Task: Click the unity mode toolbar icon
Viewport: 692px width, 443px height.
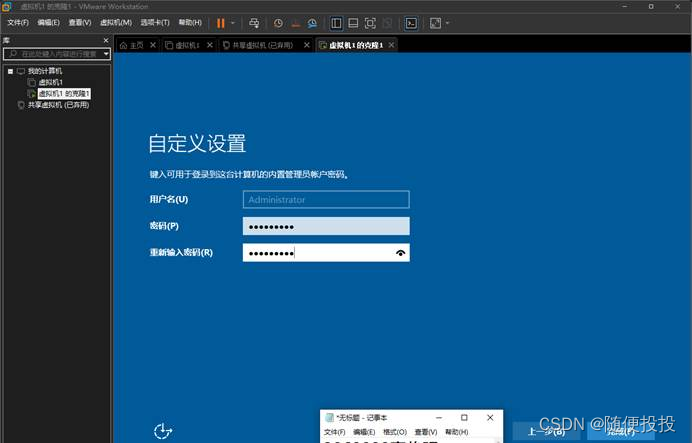Action: click(x=387, y=23)
